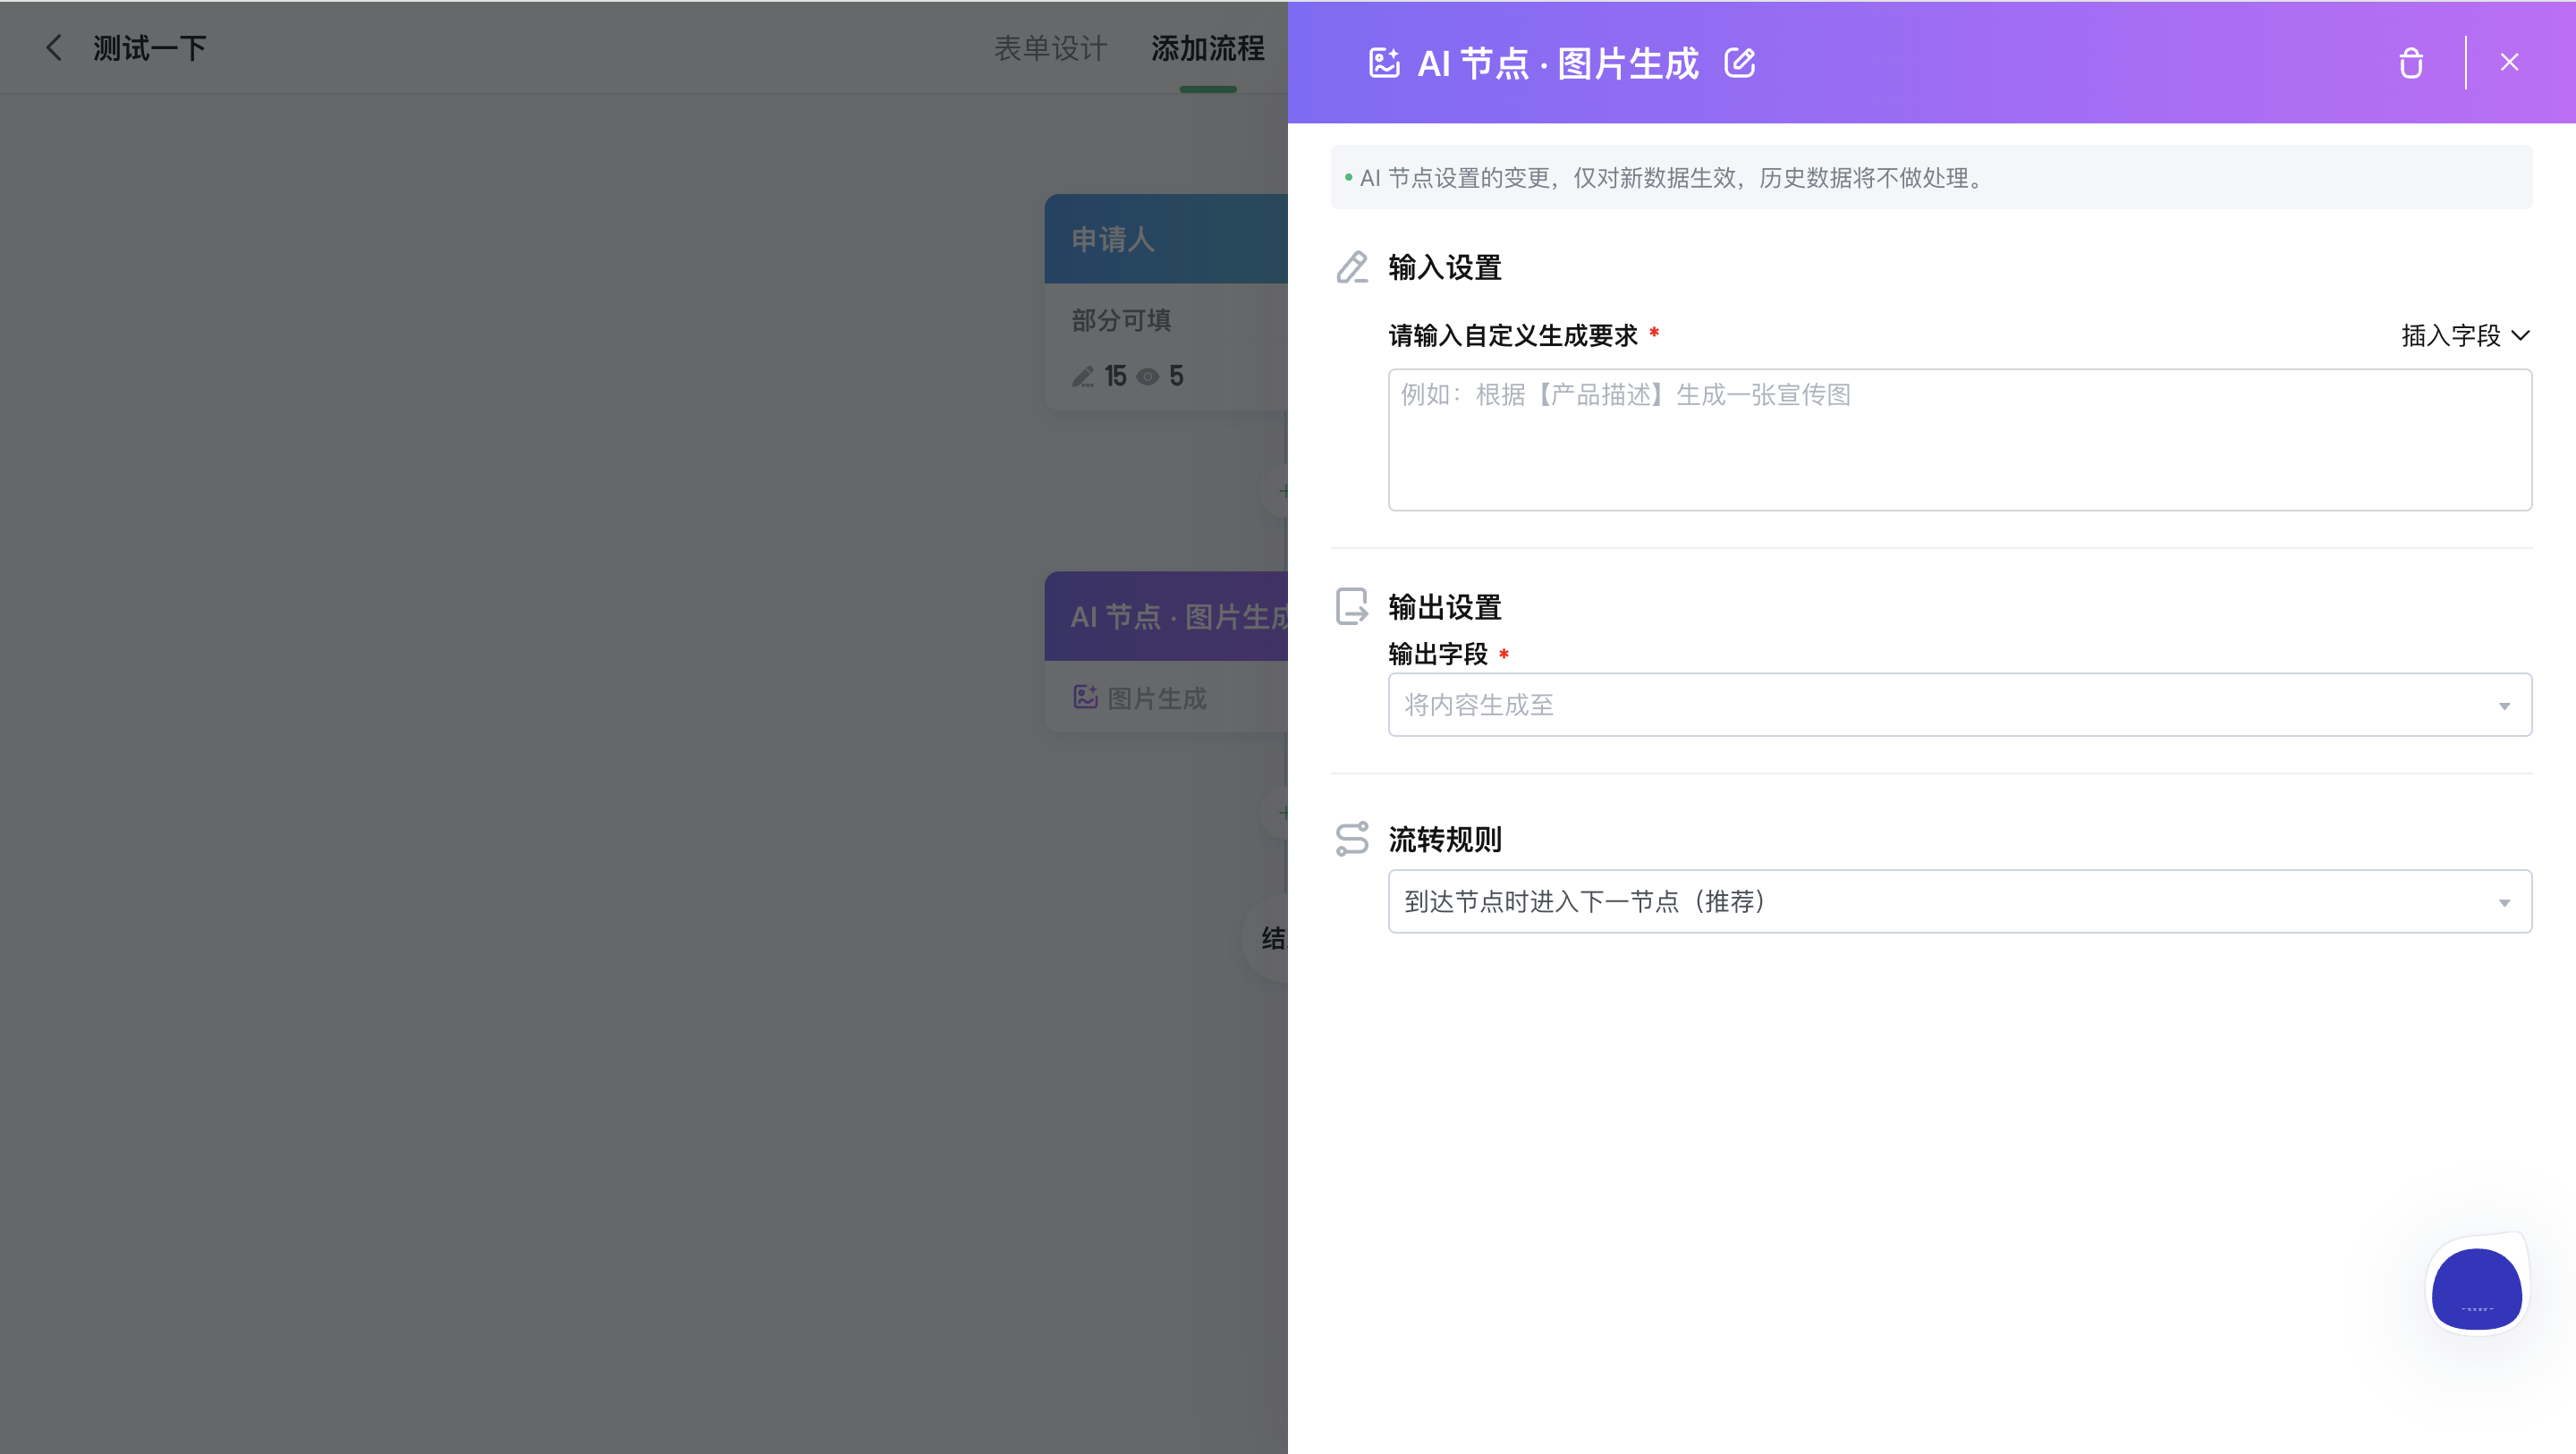The image size is (2576, 1454).
Task: Select the 申请人 node card header
Action: [x=1166, y=239]
